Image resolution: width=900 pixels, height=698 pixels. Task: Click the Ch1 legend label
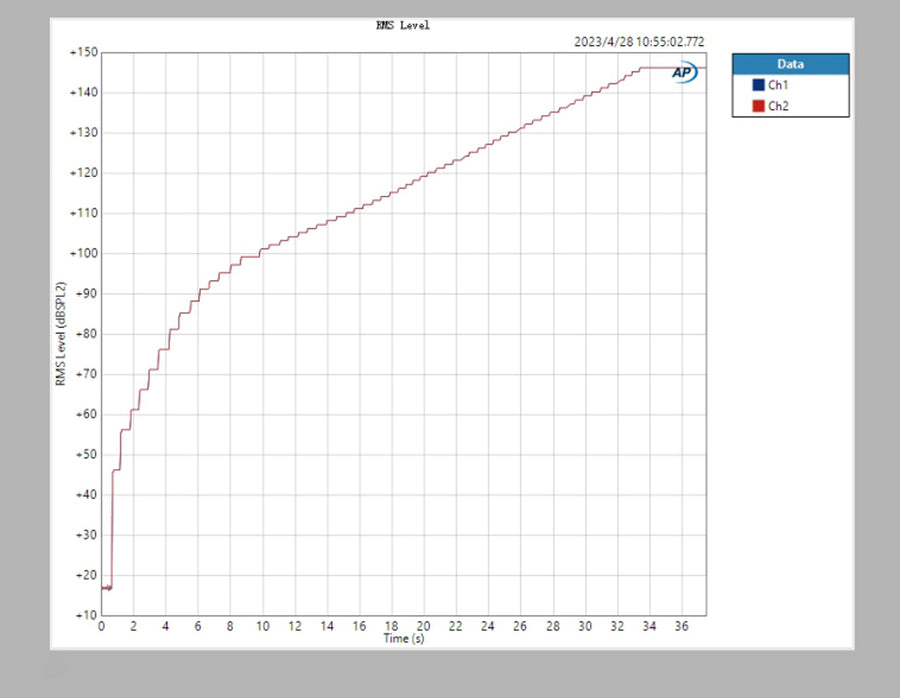[x=778, y=86]
